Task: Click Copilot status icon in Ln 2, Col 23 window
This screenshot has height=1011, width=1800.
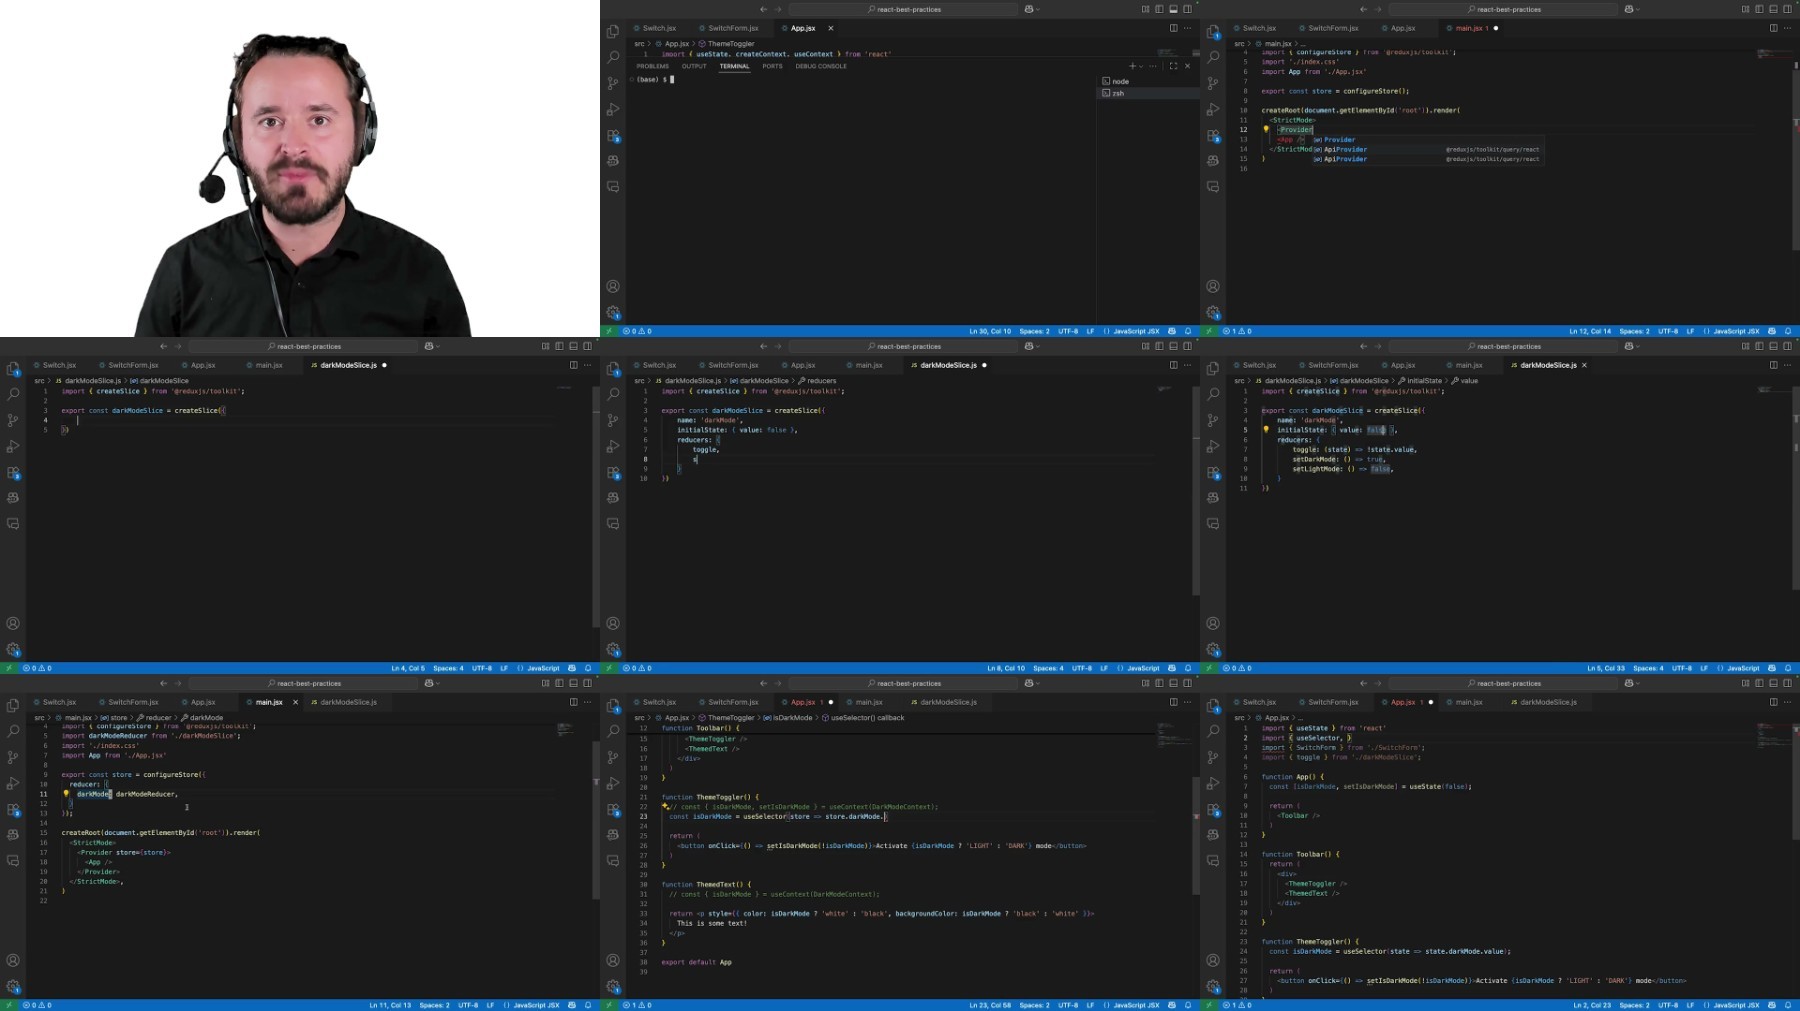Action: (x=1772, y=1005)
